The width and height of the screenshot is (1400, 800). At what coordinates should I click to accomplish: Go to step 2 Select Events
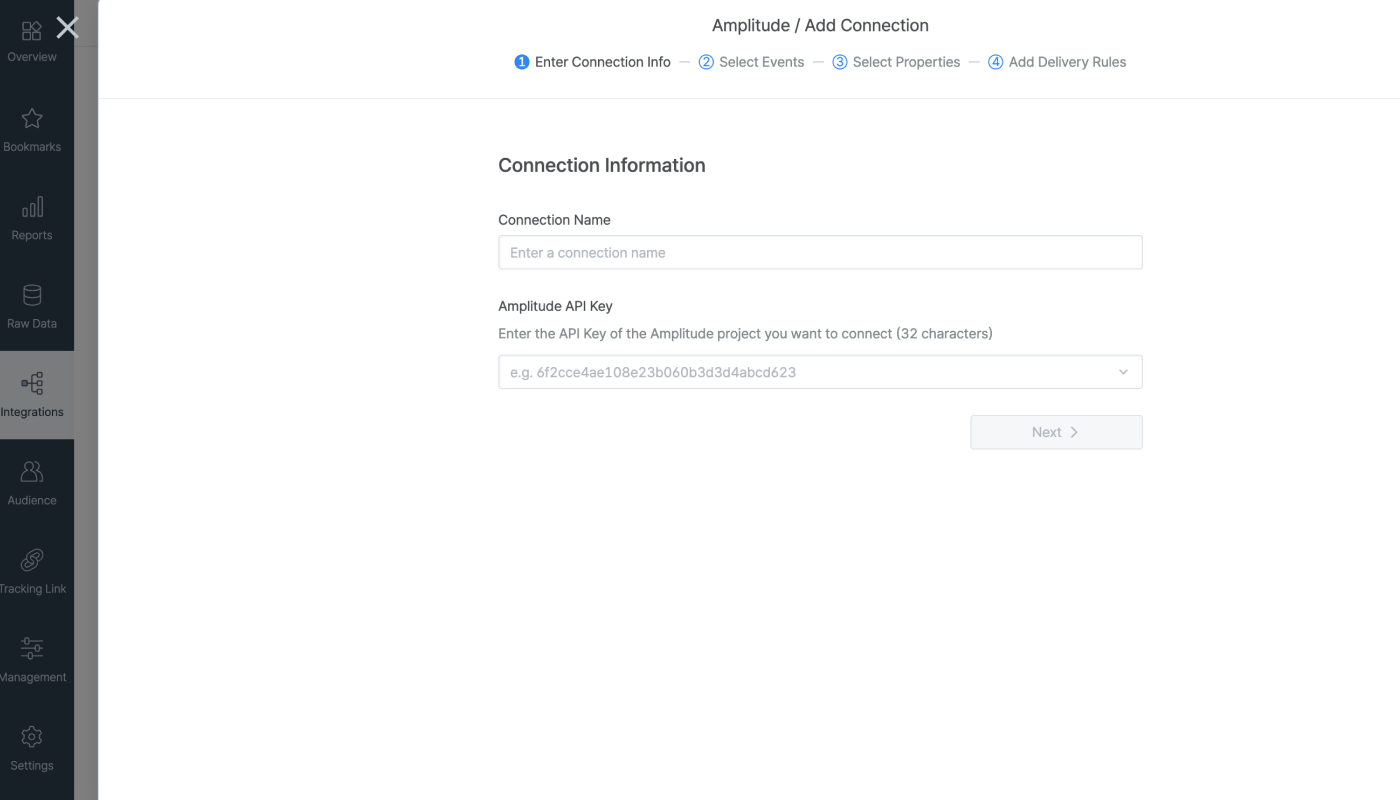point(751,62)
